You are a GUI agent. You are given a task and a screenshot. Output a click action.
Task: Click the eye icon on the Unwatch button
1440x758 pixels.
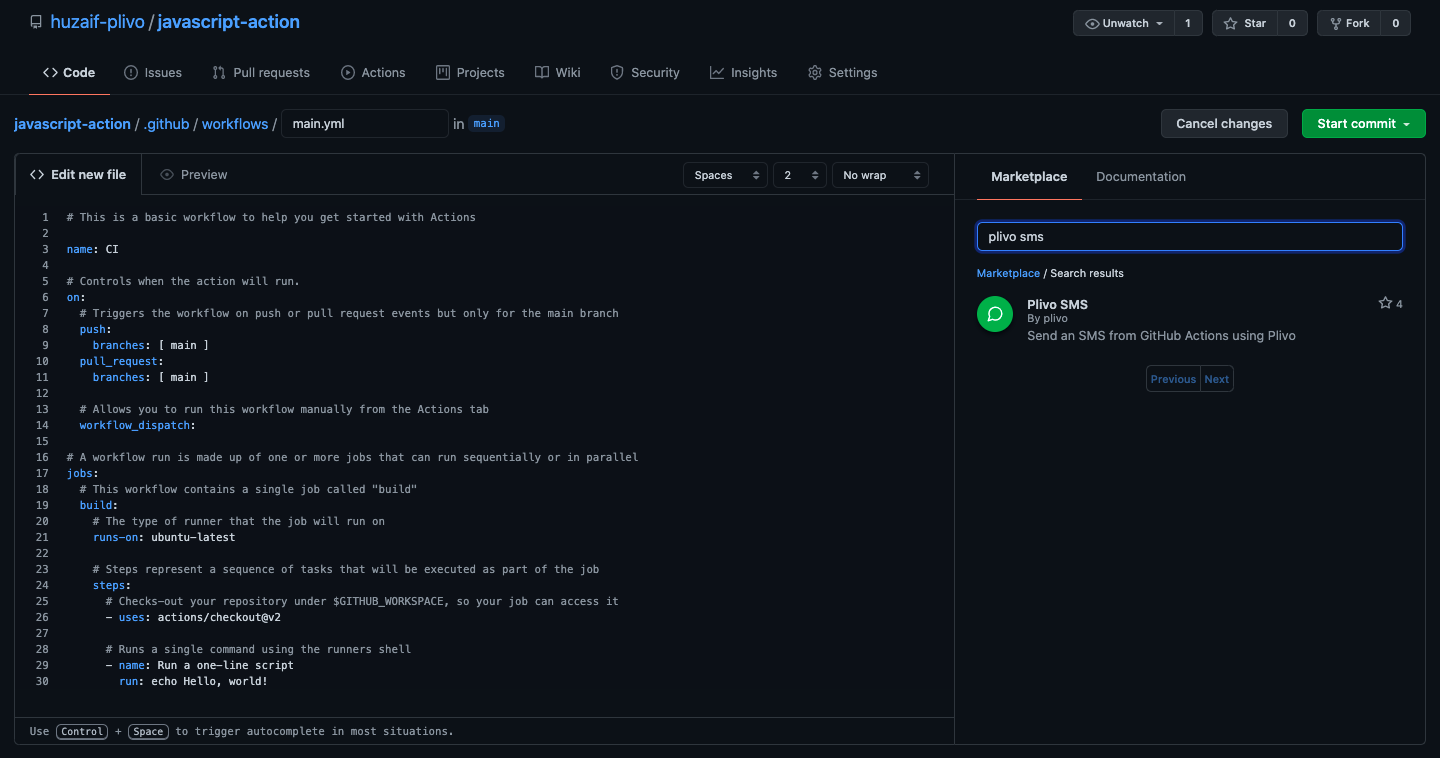pos(1094,22)
